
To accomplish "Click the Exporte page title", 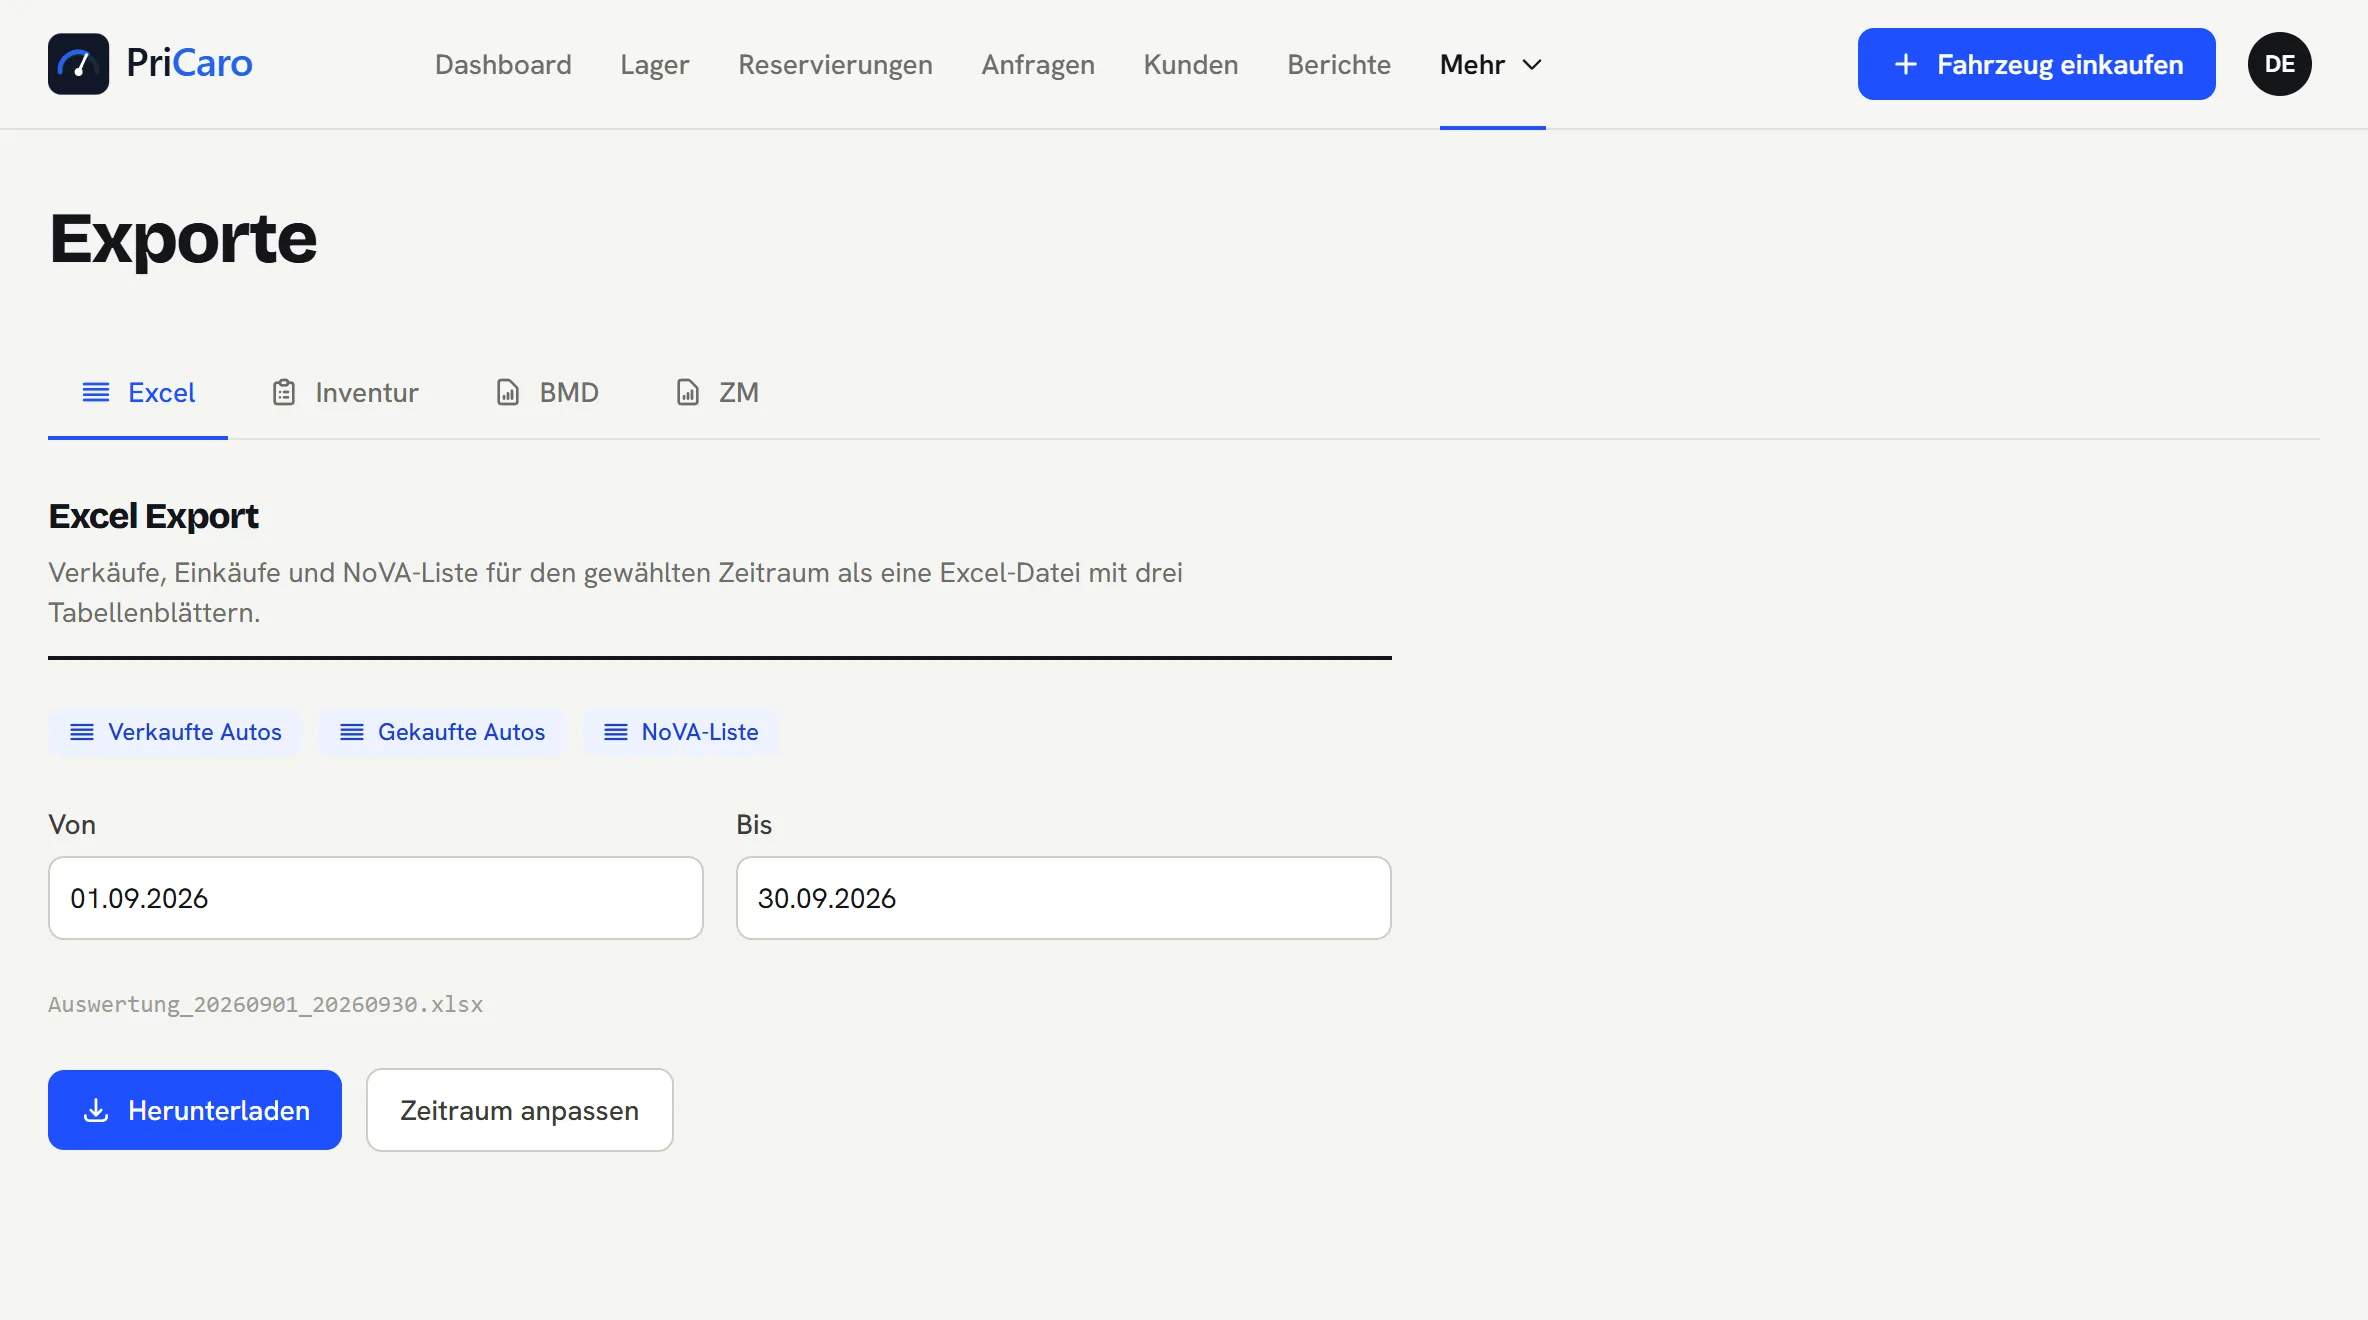I will (x=183, y=239).
